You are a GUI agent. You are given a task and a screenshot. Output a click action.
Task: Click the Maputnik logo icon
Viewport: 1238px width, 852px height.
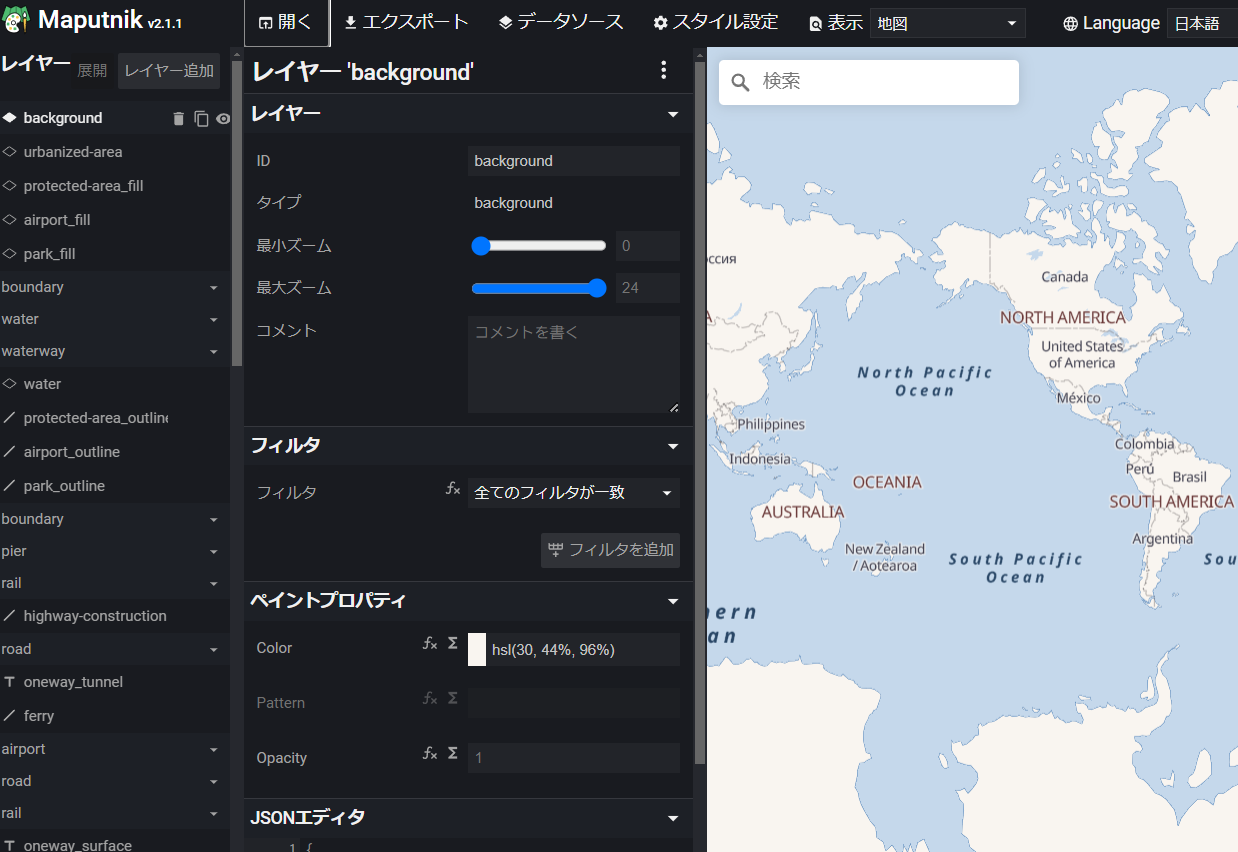coord(16,21)
